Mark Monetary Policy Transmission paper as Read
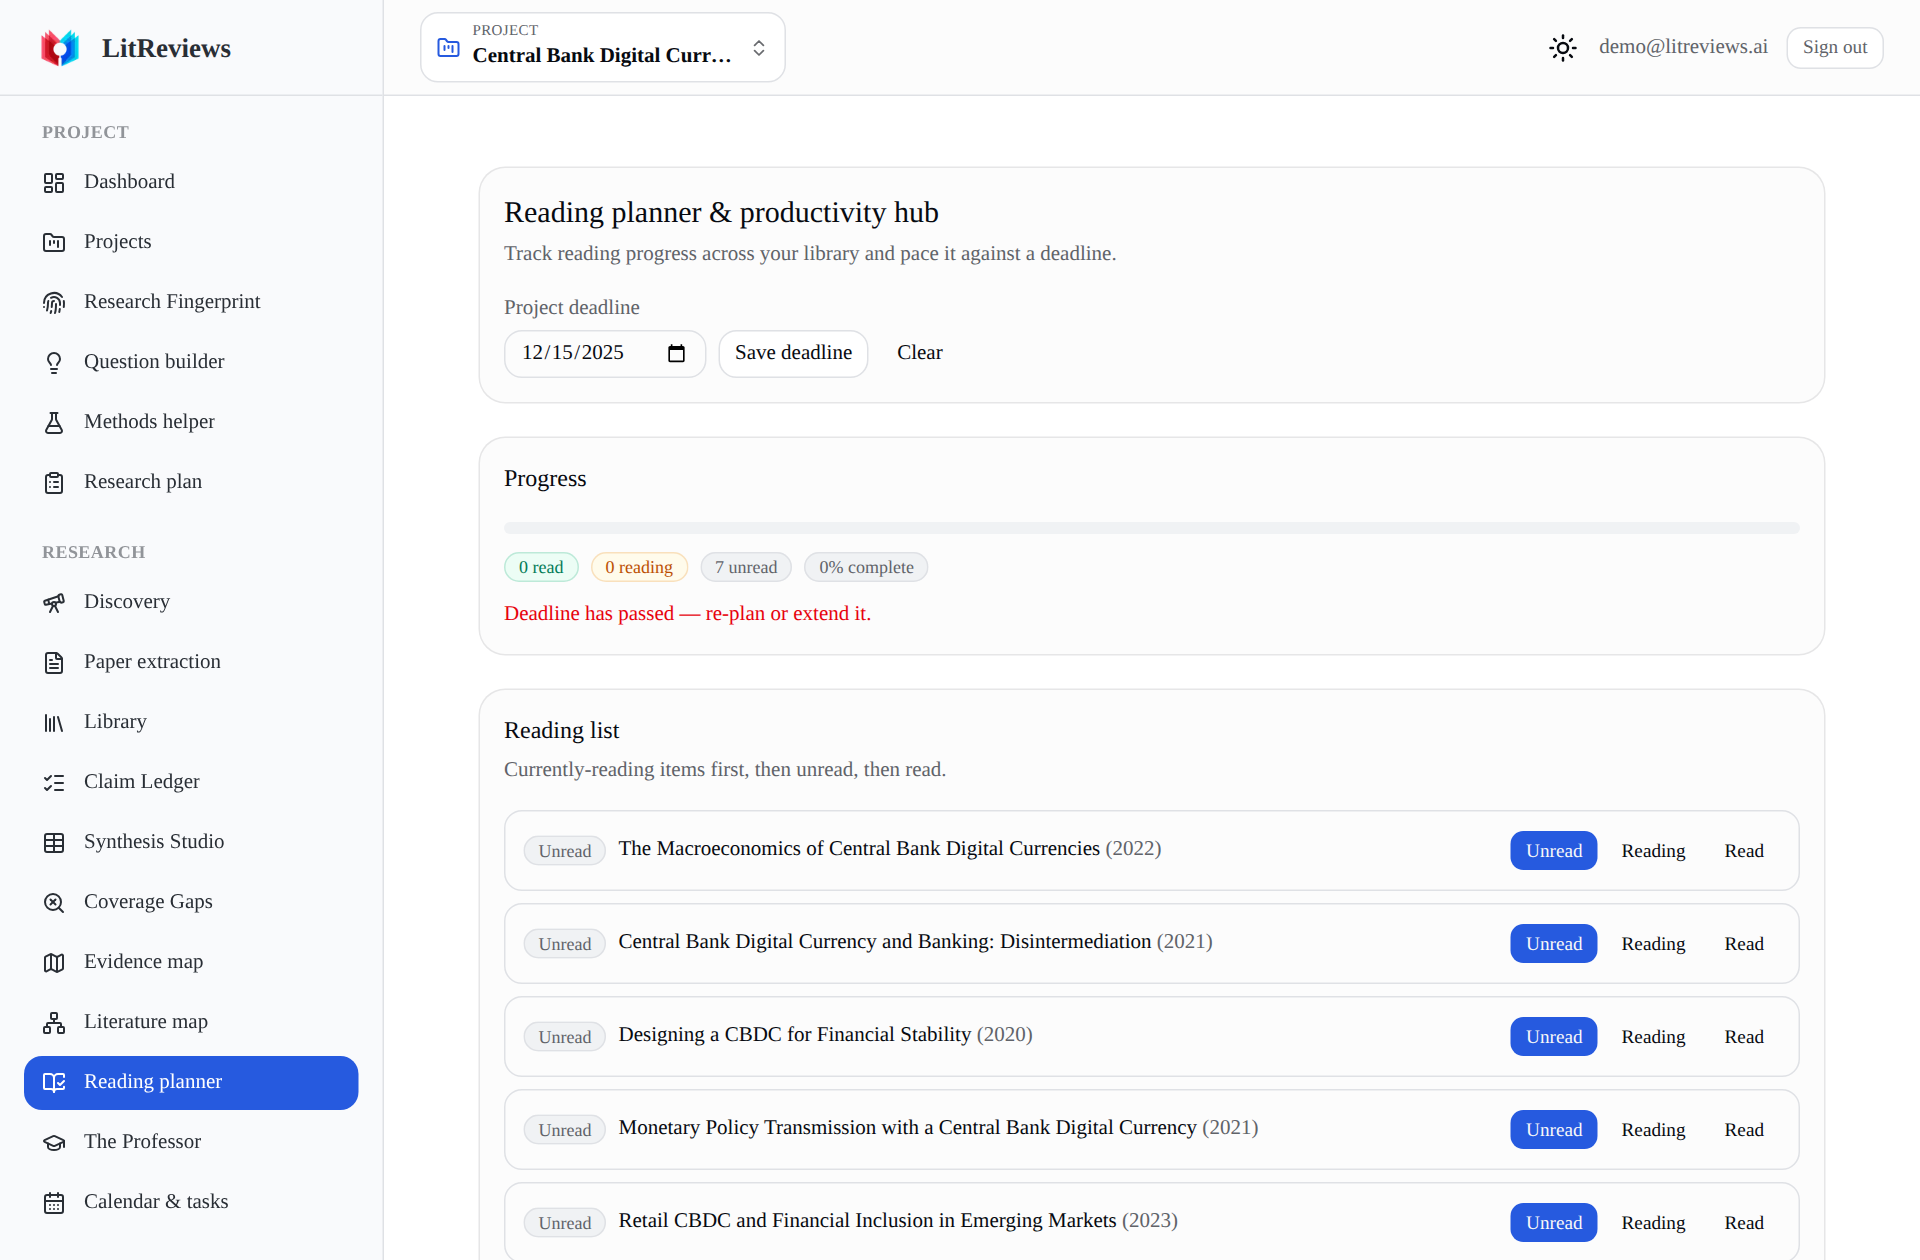Image resolution: width=1920 pixels, height=1260 pixels. (x=1743, y=1130)
